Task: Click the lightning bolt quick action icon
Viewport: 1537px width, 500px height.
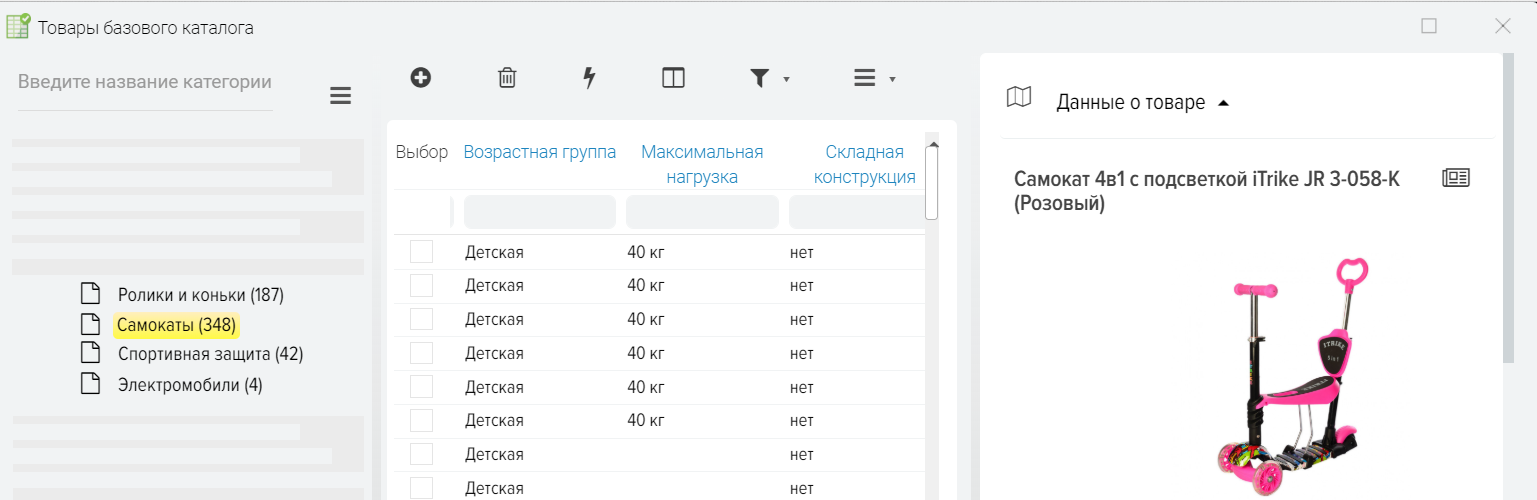Action: [x=589, y=78]
